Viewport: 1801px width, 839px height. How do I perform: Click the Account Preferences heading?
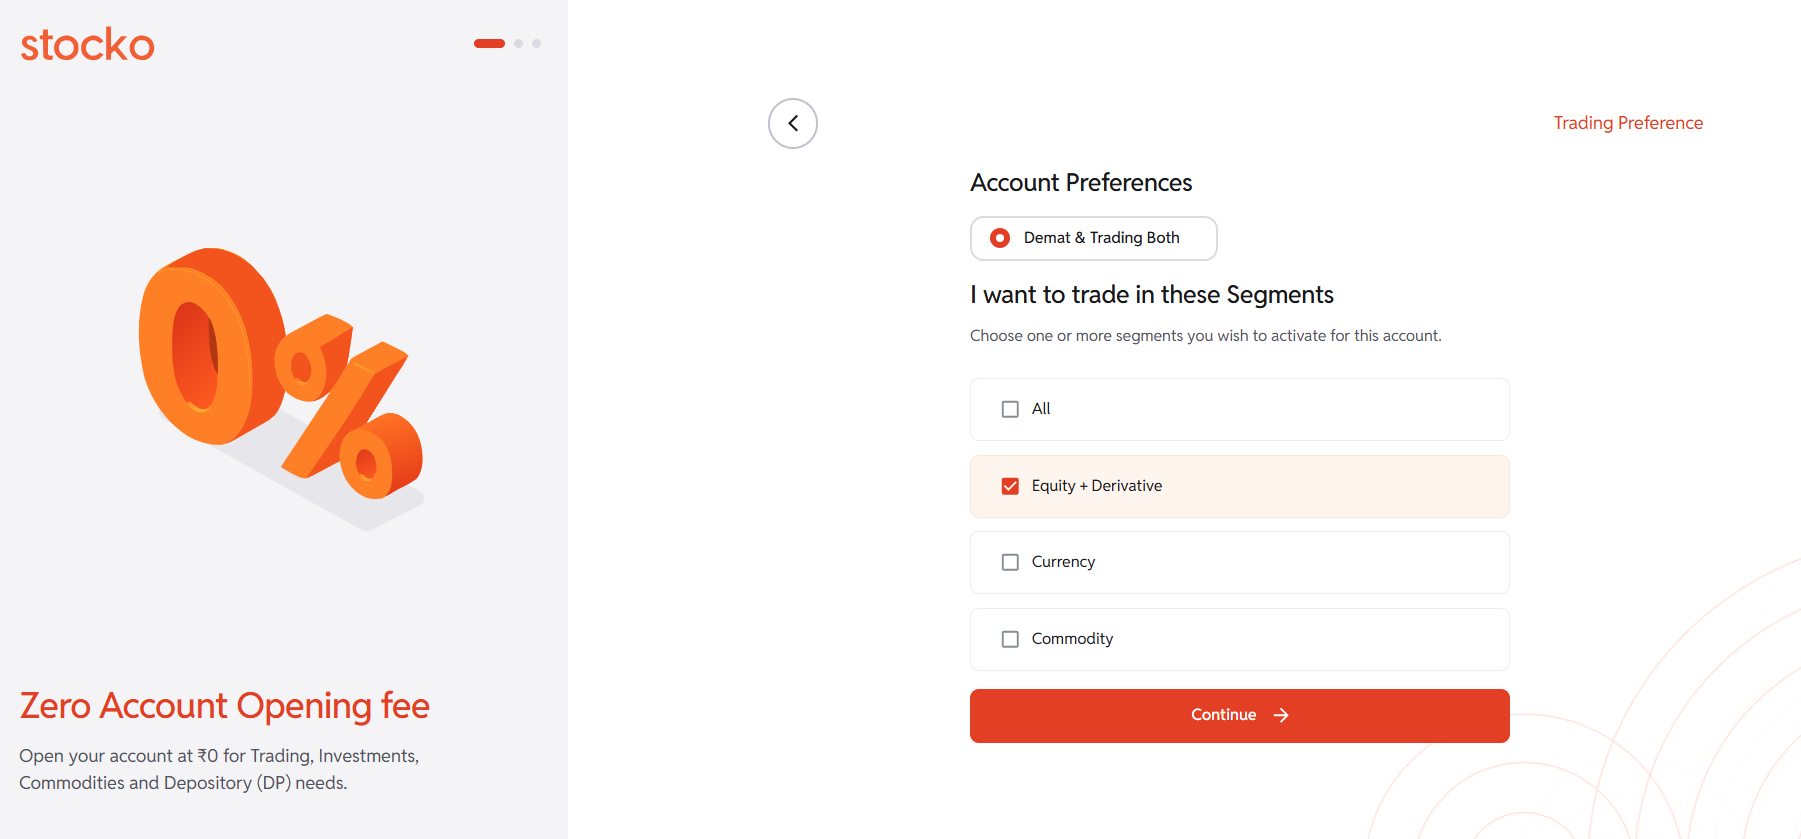click(x=1081, y=183)
